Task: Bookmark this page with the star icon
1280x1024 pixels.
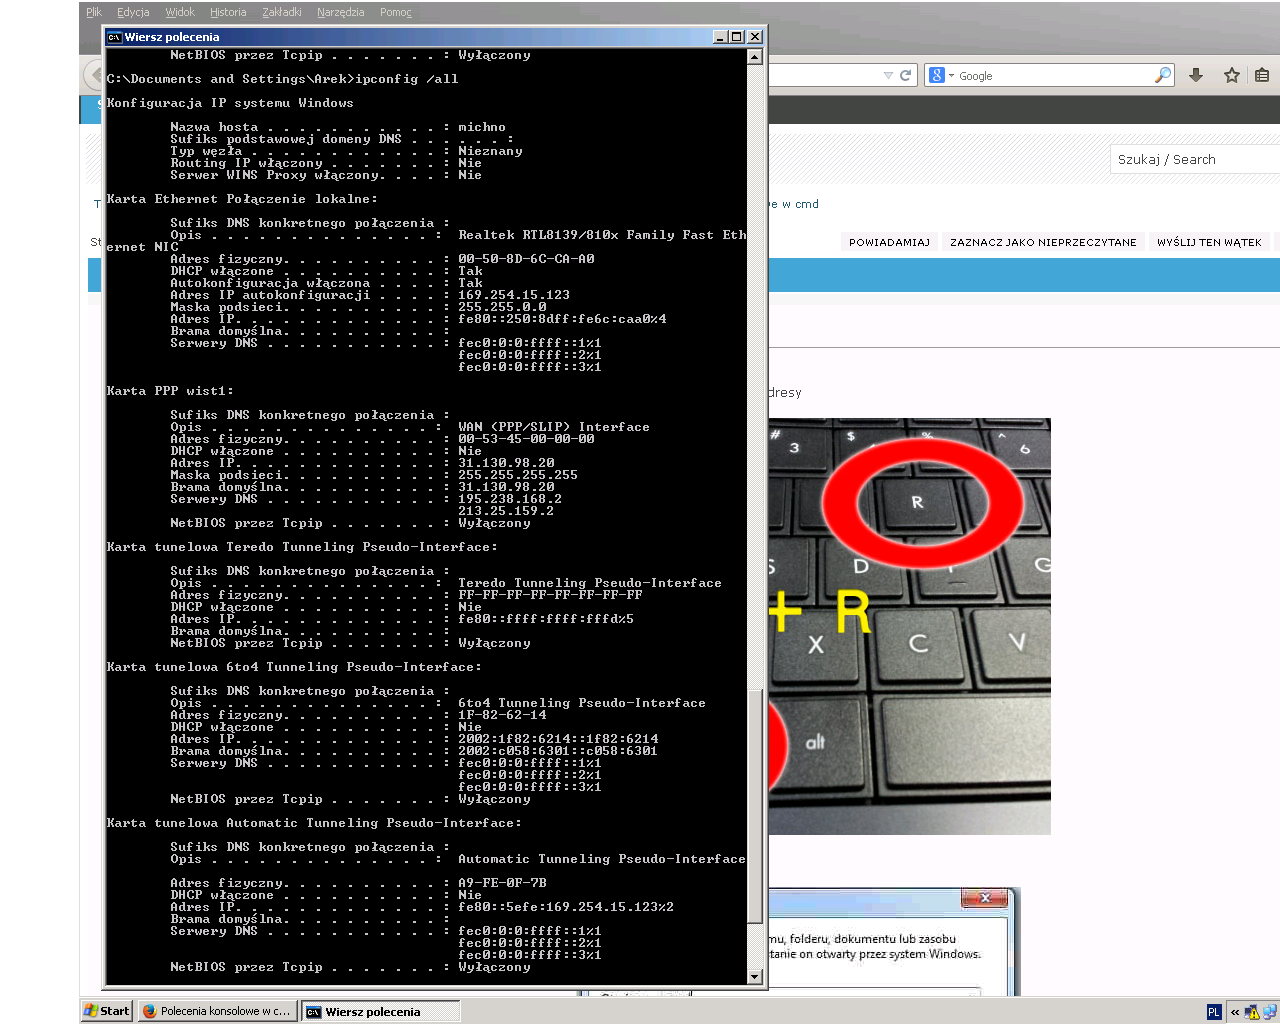Action: (x=1232, y=75)
